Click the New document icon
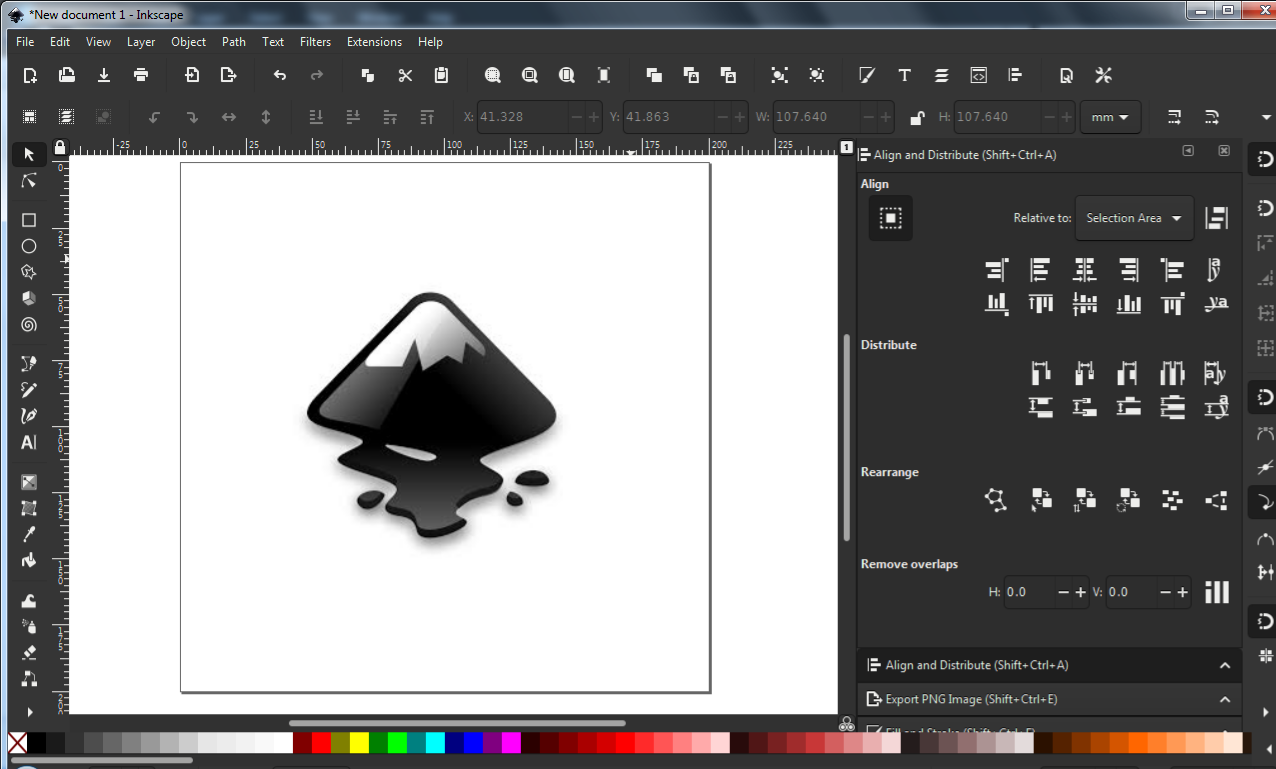 click(30, 75)
